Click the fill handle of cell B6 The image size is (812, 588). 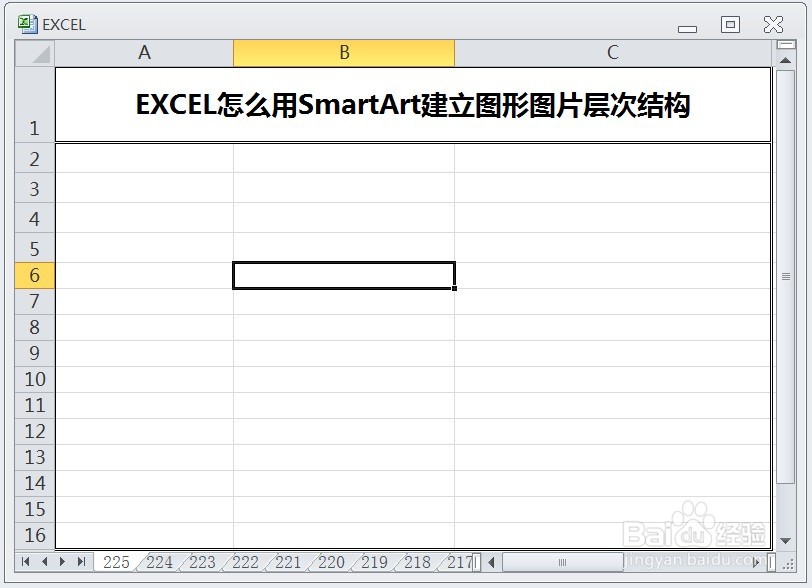[454, 288]
